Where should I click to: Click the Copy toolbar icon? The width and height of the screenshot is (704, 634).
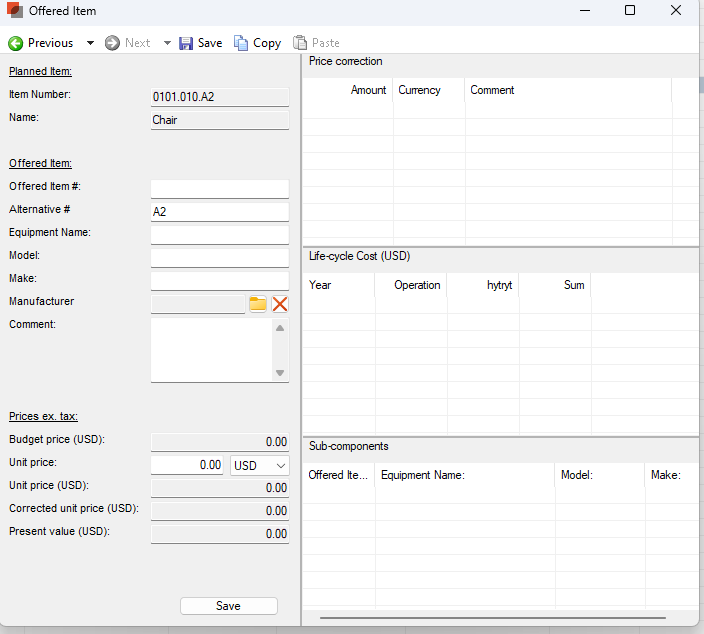coord(241,43)
